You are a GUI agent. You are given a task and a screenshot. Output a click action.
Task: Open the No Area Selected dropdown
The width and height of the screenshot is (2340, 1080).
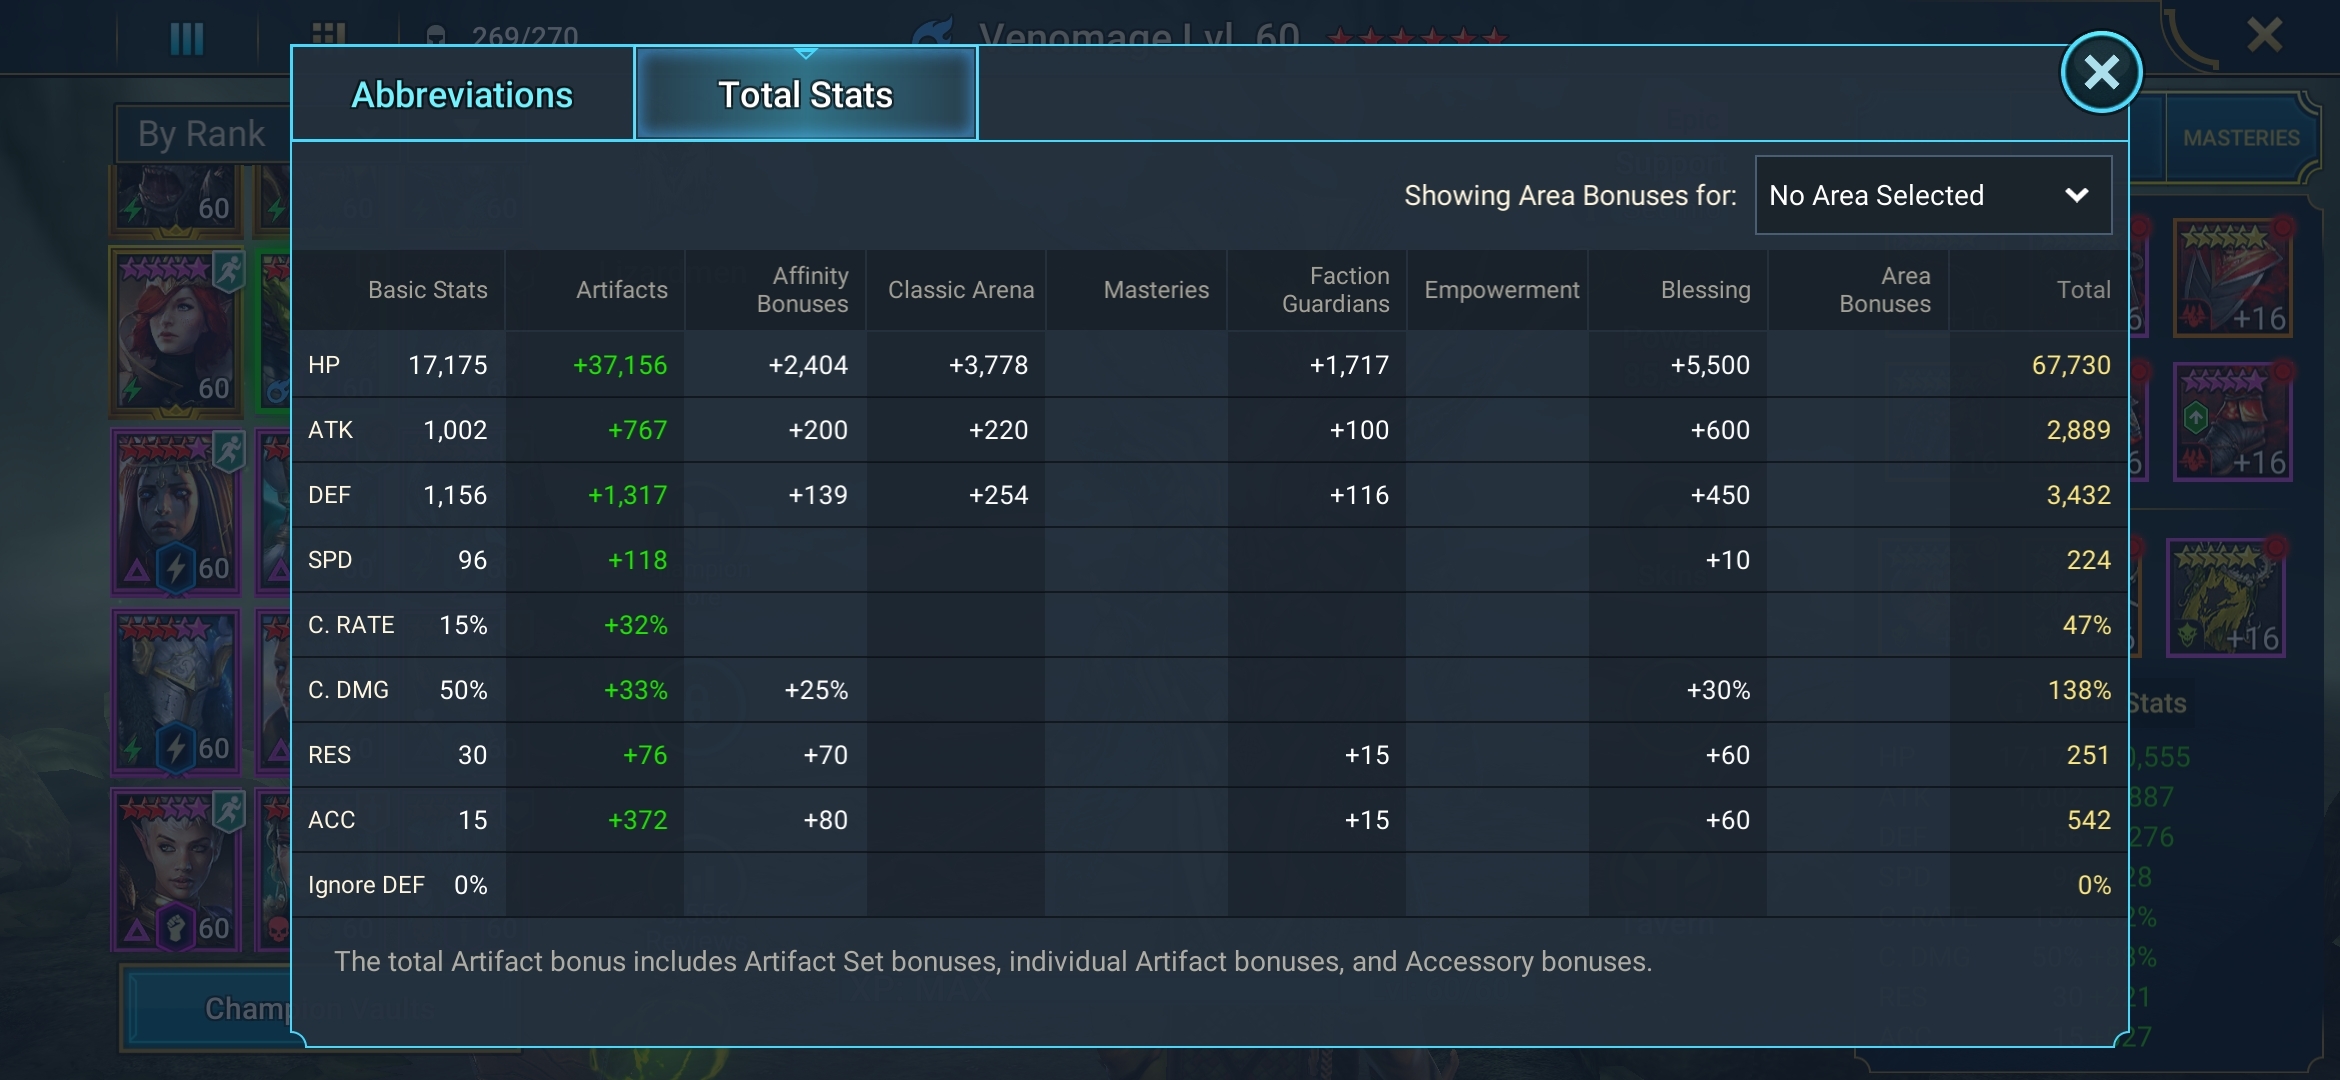pyautogui.click(x=1933, y=195)
